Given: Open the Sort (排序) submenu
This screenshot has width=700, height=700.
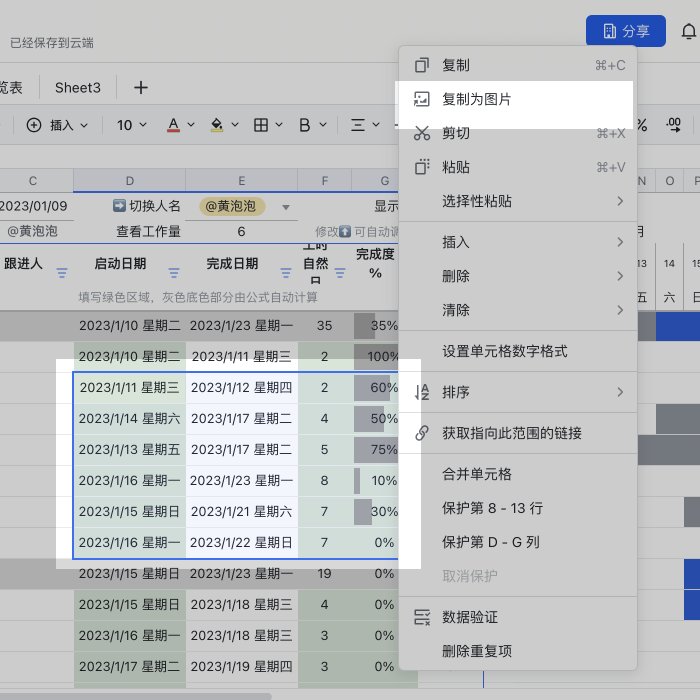Looking at the screenshot, I should point(518,392).
